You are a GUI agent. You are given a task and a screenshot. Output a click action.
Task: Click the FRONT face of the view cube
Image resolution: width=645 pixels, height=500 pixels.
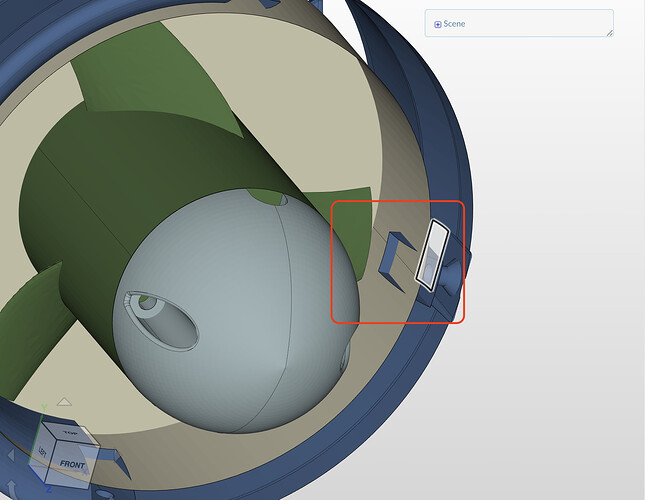[x=71, y=465]
